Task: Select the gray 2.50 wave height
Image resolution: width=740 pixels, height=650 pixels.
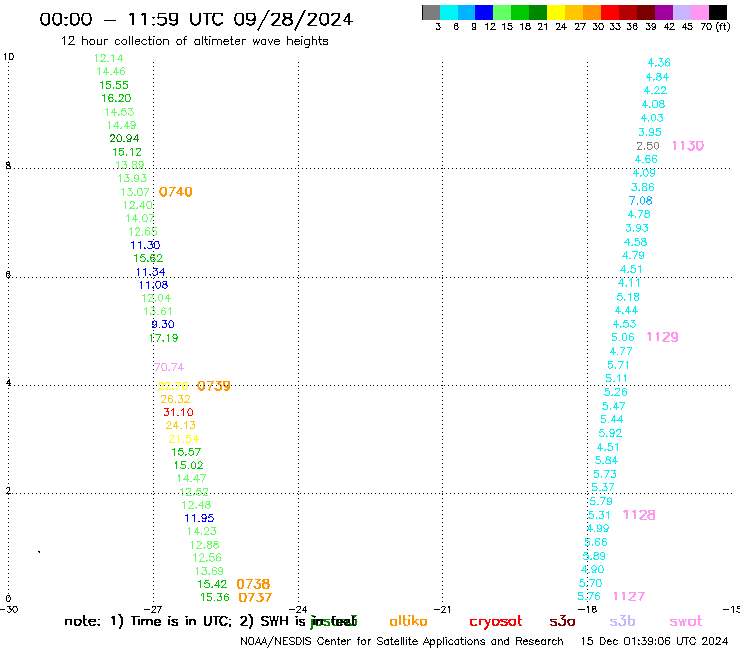Action: 648,146
